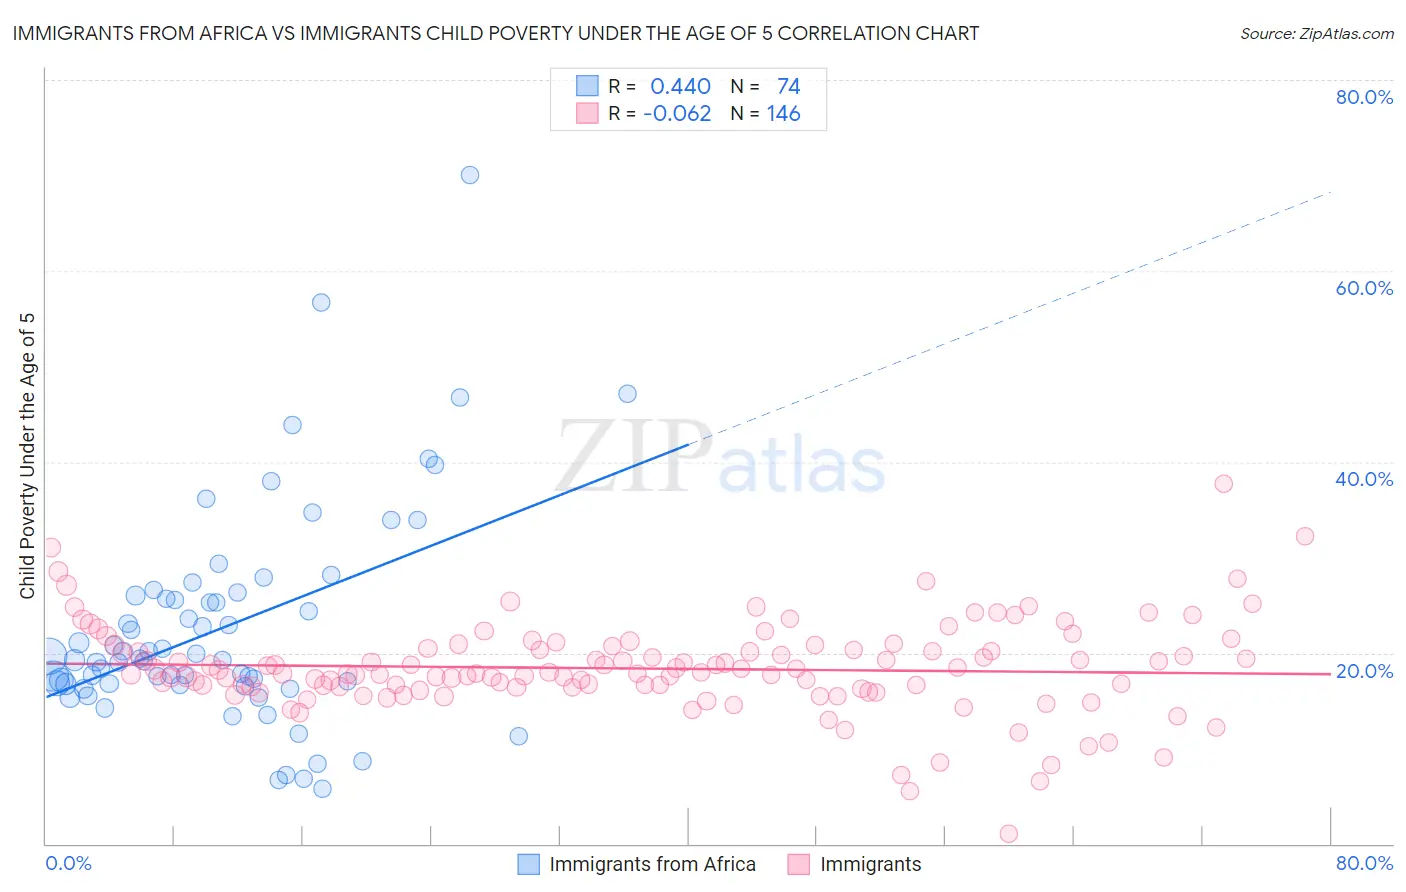Select the chart title text

coord(496,33)
